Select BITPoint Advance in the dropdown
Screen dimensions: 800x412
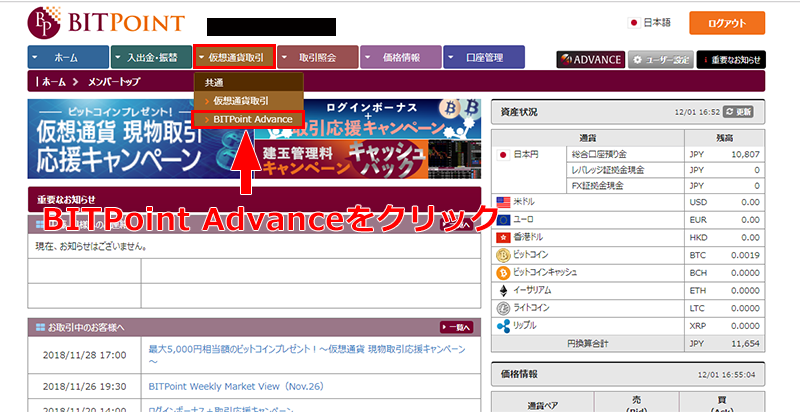248,119
